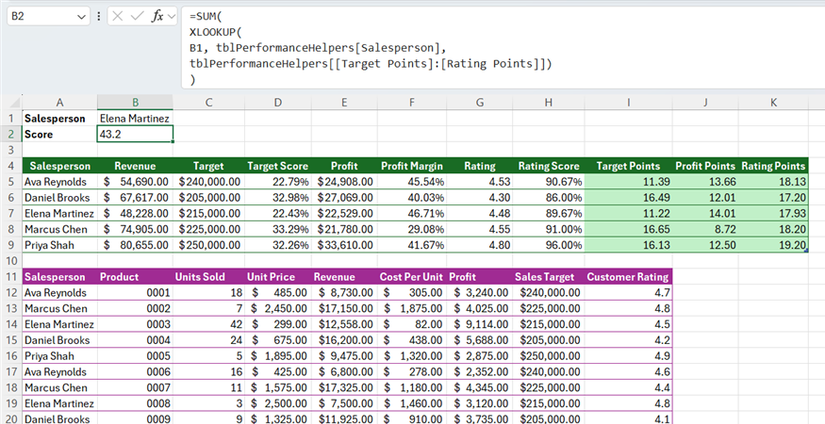Click rating score 91.00% cell

(548, 229)
